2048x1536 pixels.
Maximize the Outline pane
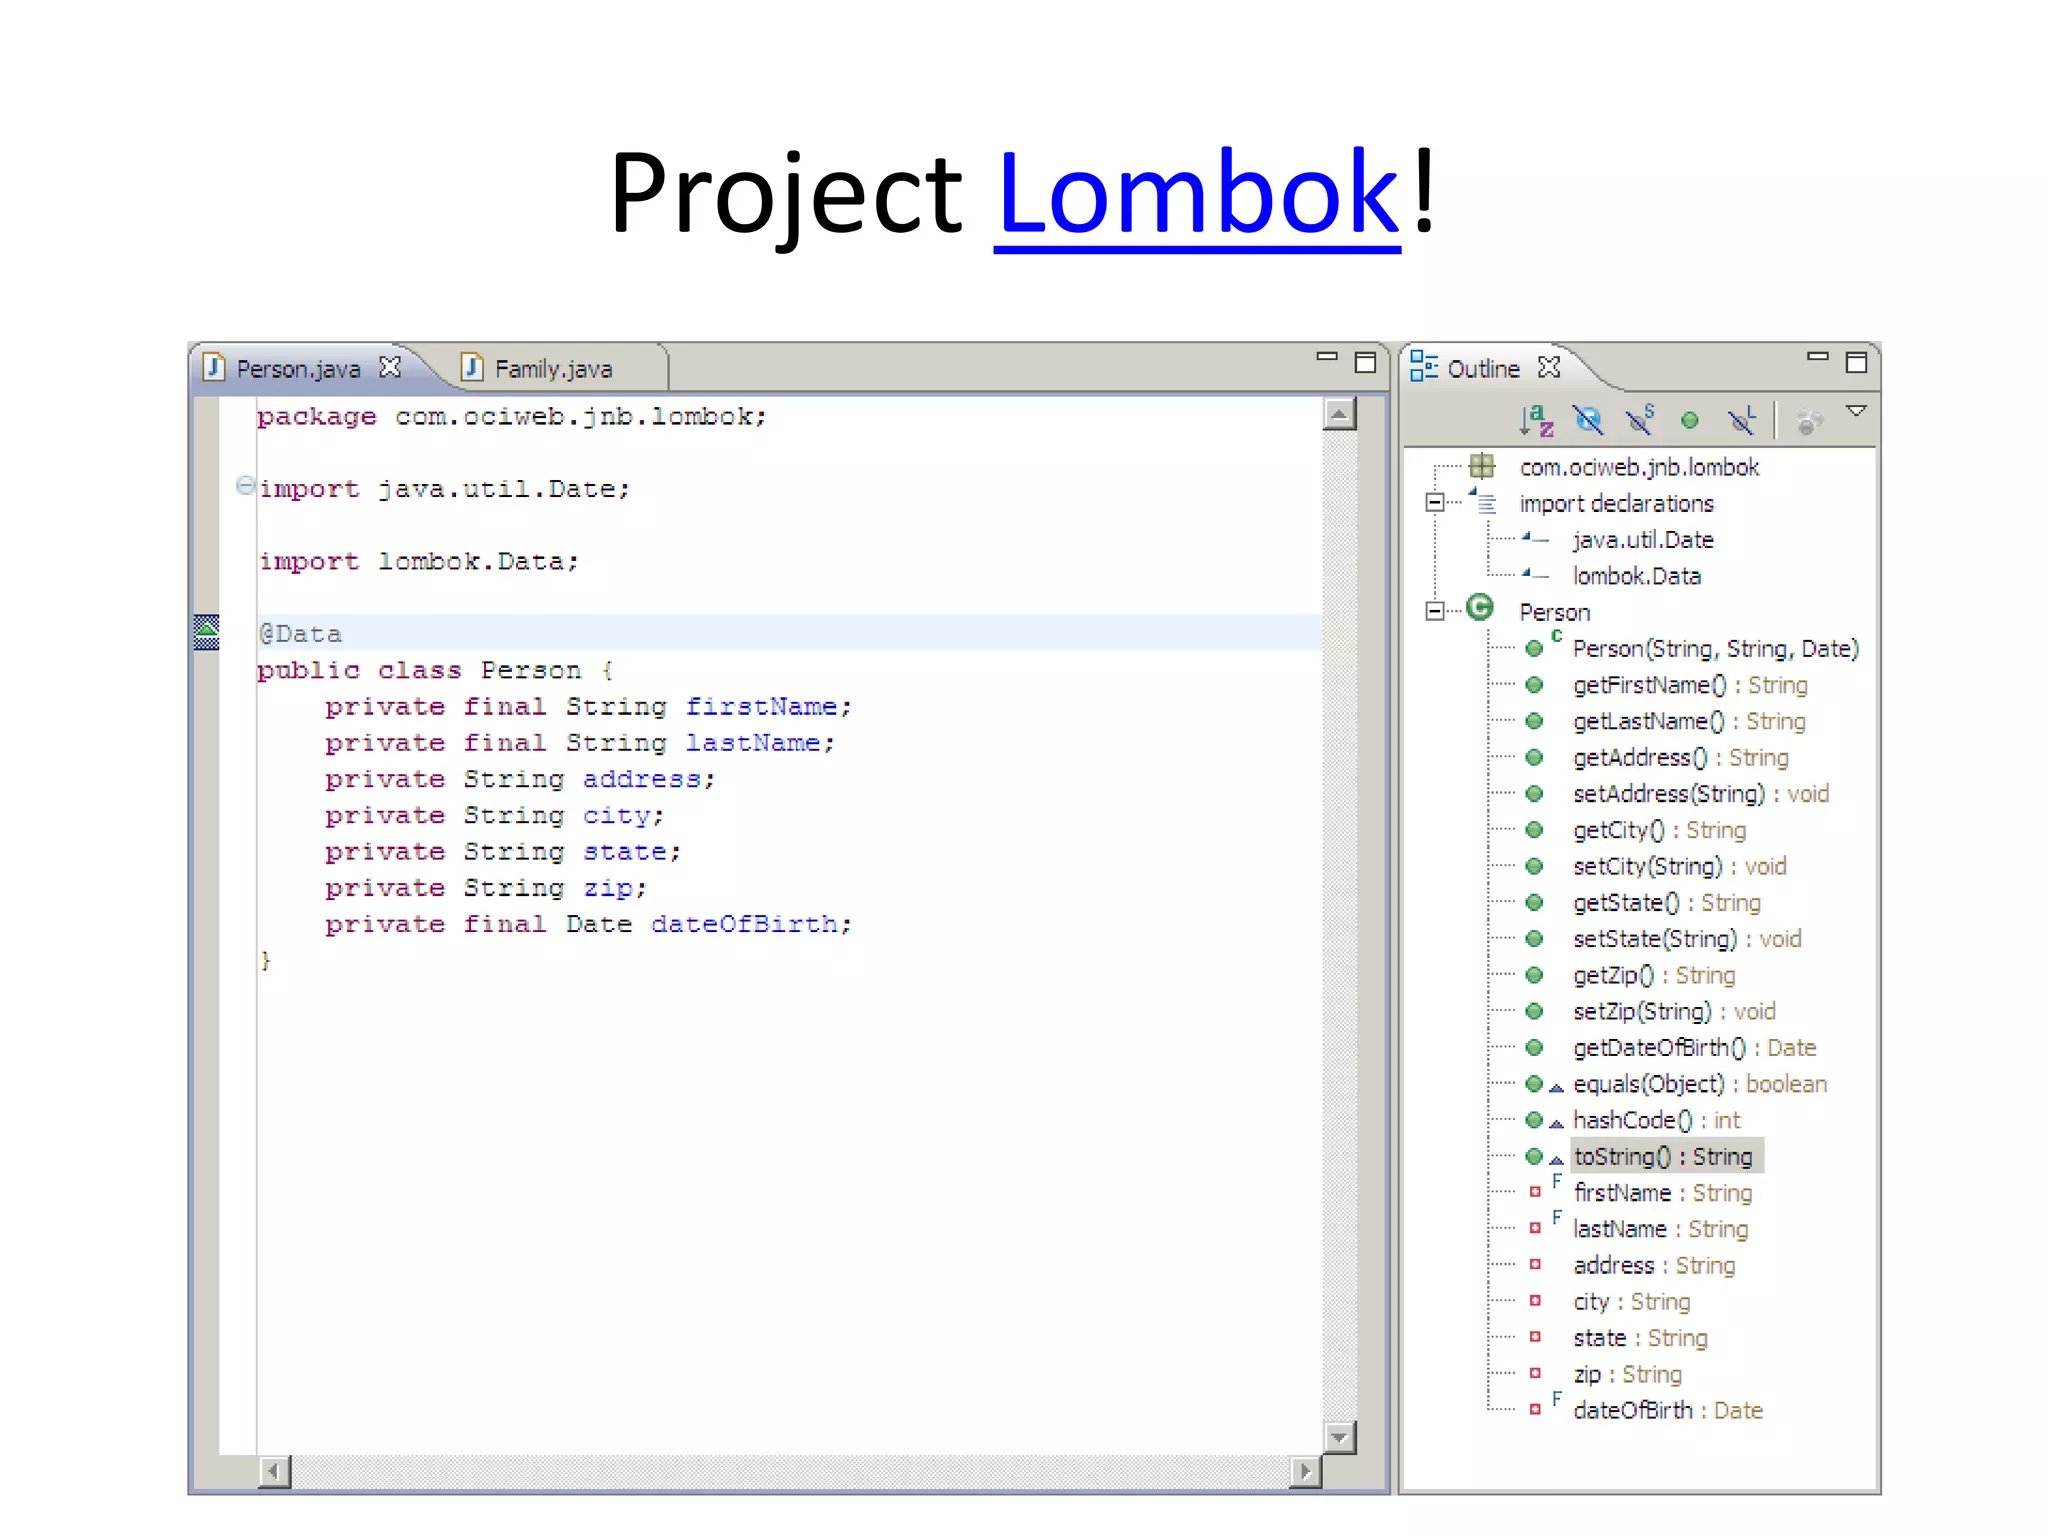1856,362
